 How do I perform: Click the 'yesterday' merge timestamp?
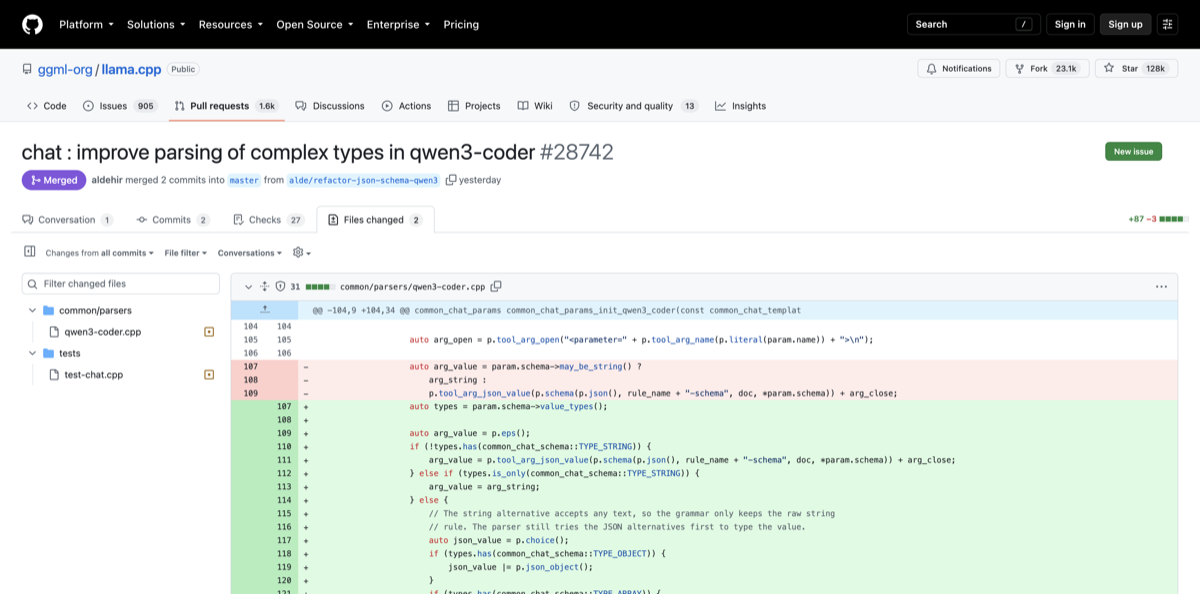click(481, 180)
